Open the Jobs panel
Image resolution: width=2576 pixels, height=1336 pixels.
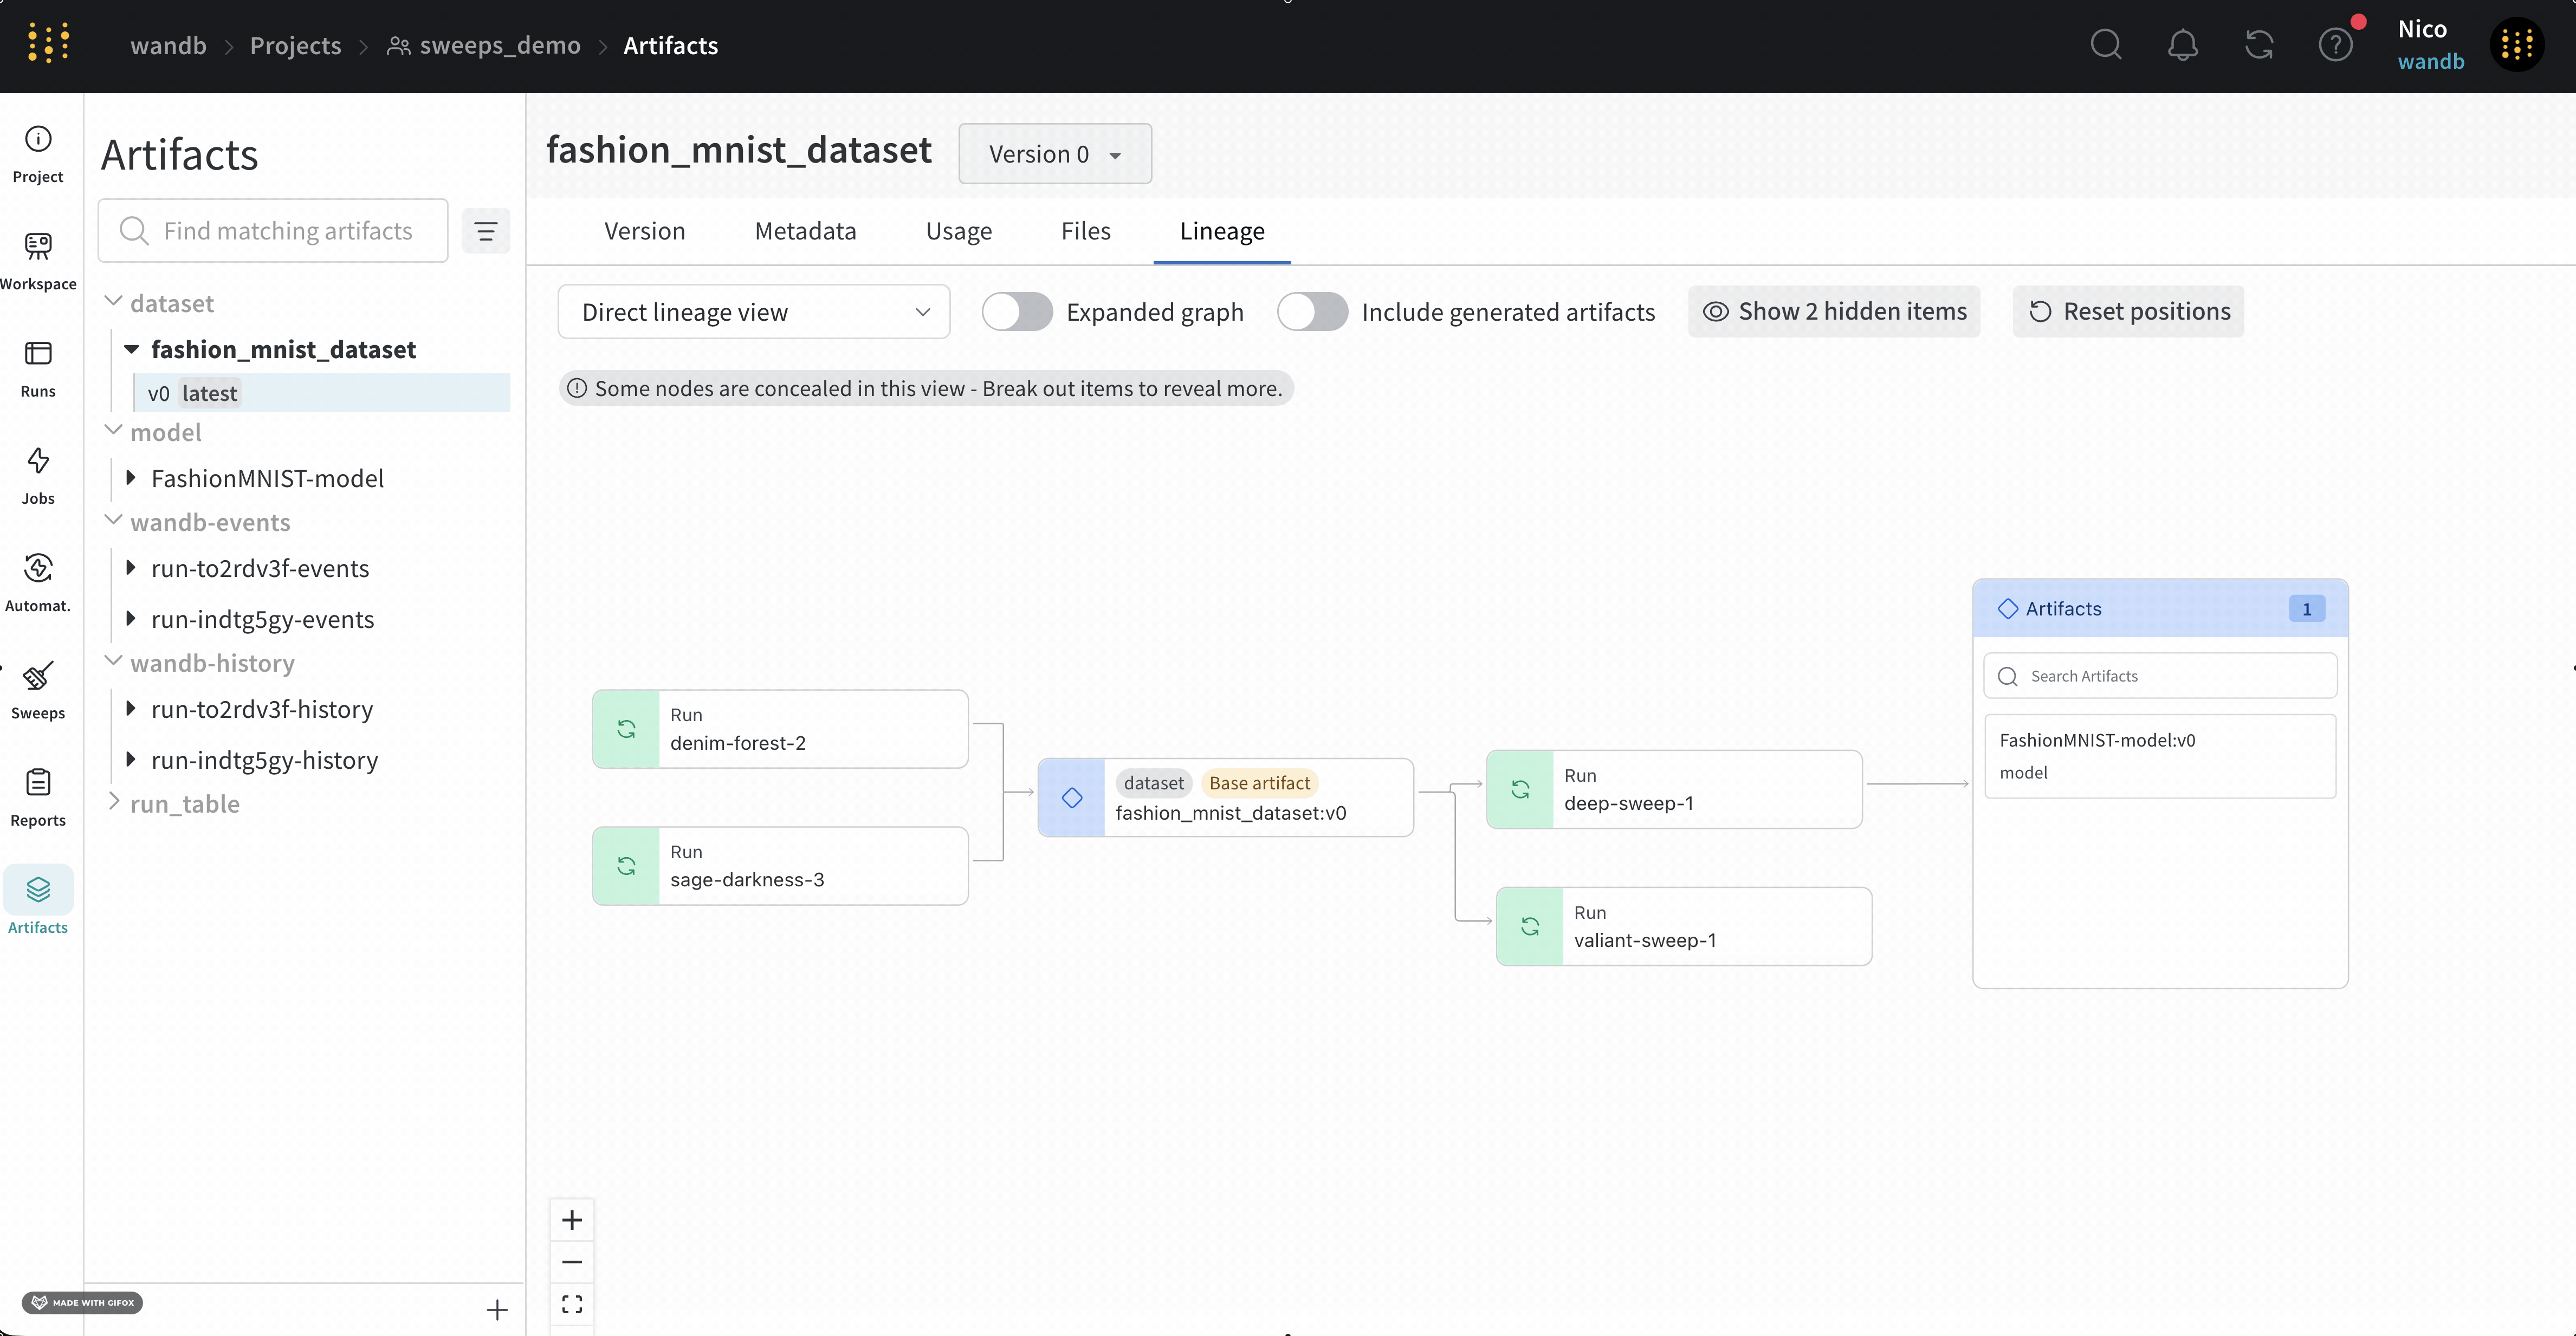click(x=38, y=475)
